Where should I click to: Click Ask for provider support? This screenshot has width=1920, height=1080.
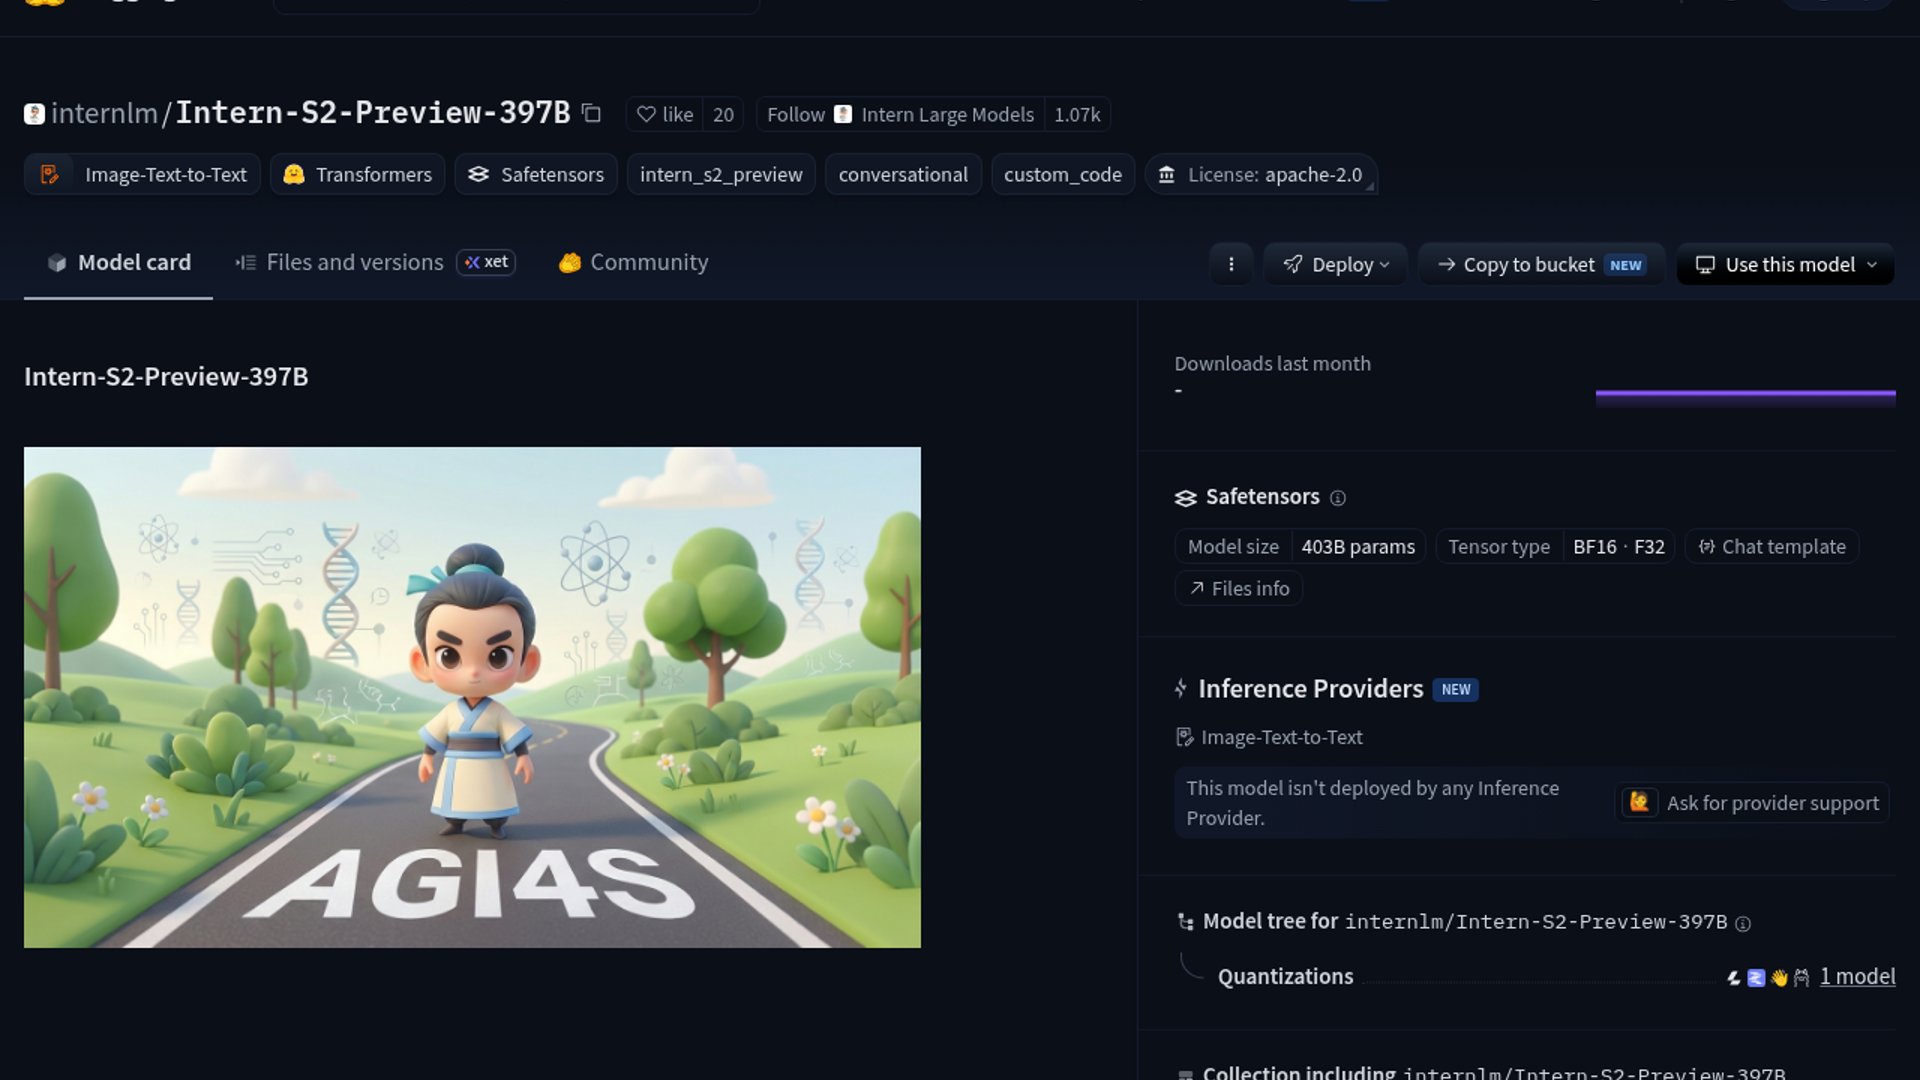[x=1752, y=802]
